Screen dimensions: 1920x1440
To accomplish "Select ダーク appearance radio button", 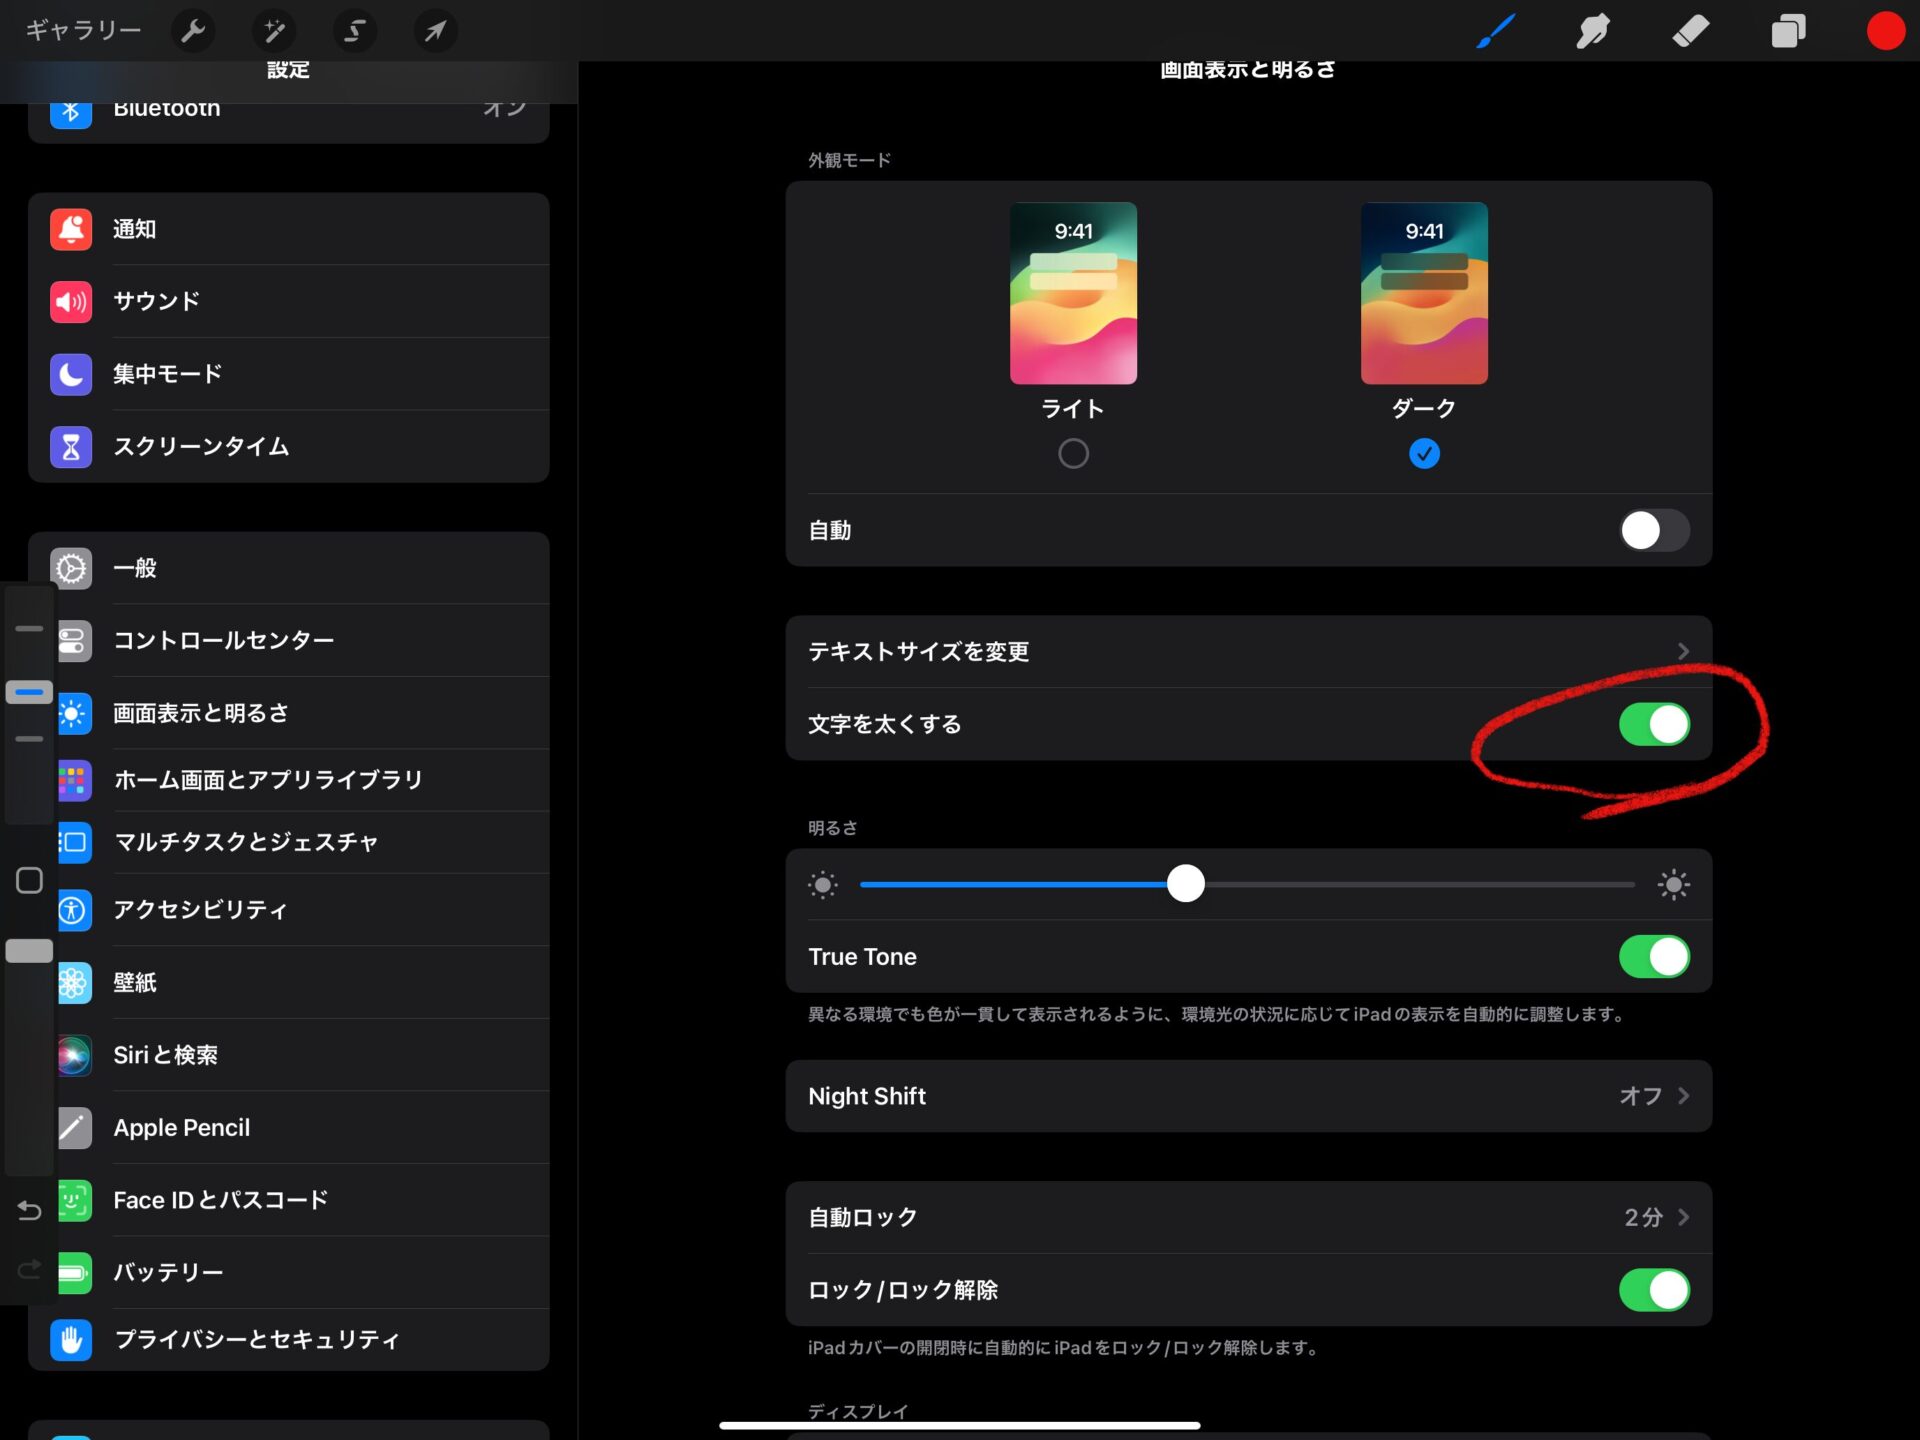I will 1424,454.
